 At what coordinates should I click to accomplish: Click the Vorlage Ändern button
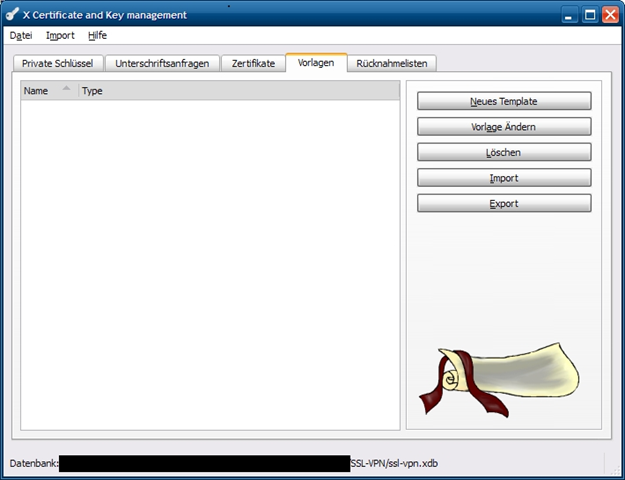504,127
